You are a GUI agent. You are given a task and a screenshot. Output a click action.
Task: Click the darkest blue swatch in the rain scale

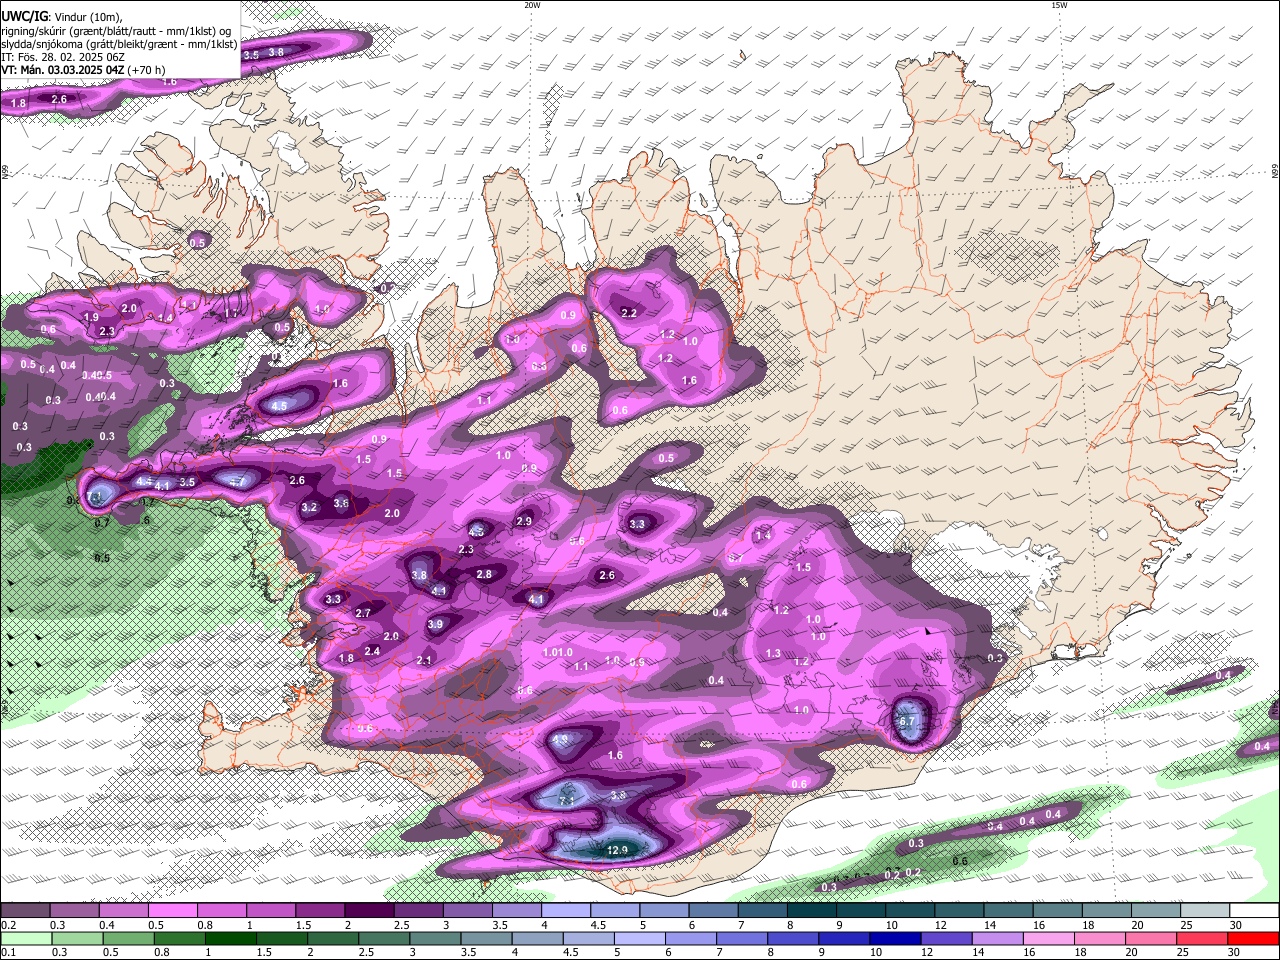[893, 939]
